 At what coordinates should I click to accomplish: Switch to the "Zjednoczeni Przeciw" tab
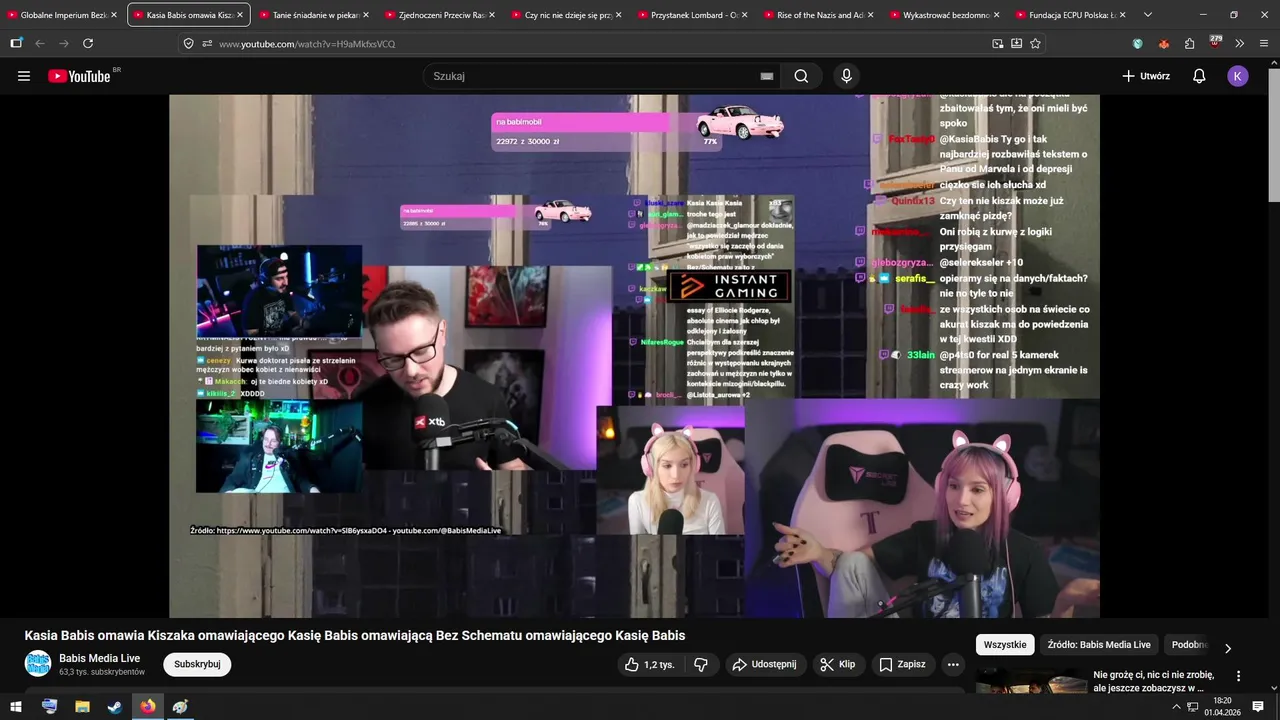point(442,15)
